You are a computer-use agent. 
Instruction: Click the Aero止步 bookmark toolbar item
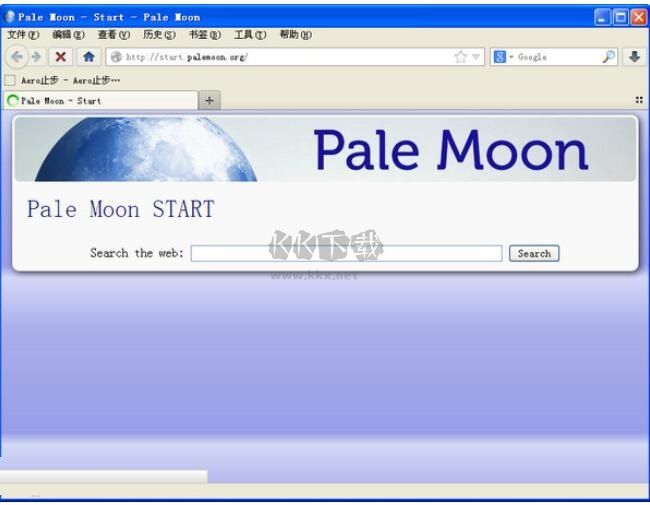tap(63, 80)
